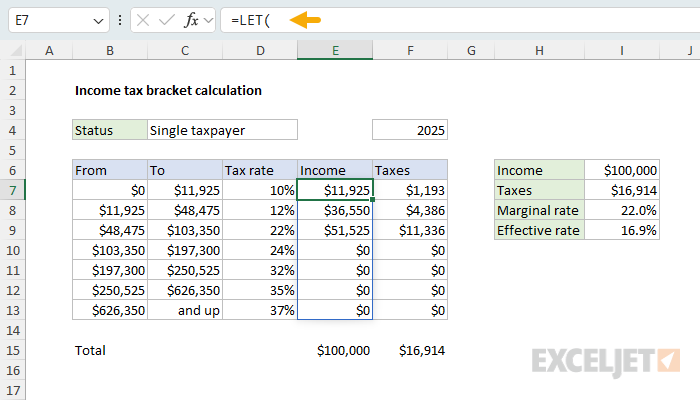Select column I header
Screen dimensions: 700x400
pyautogui.click(x=622, y=50)
